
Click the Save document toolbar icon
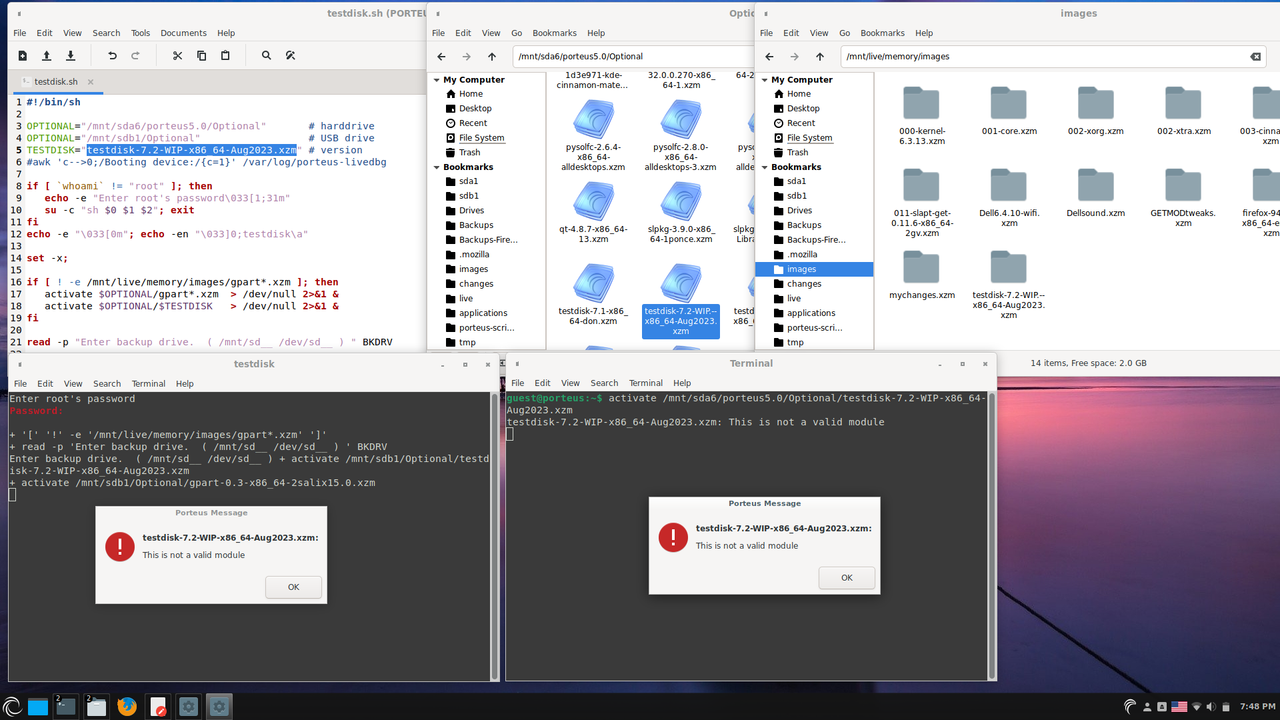[x=70, y=55]
